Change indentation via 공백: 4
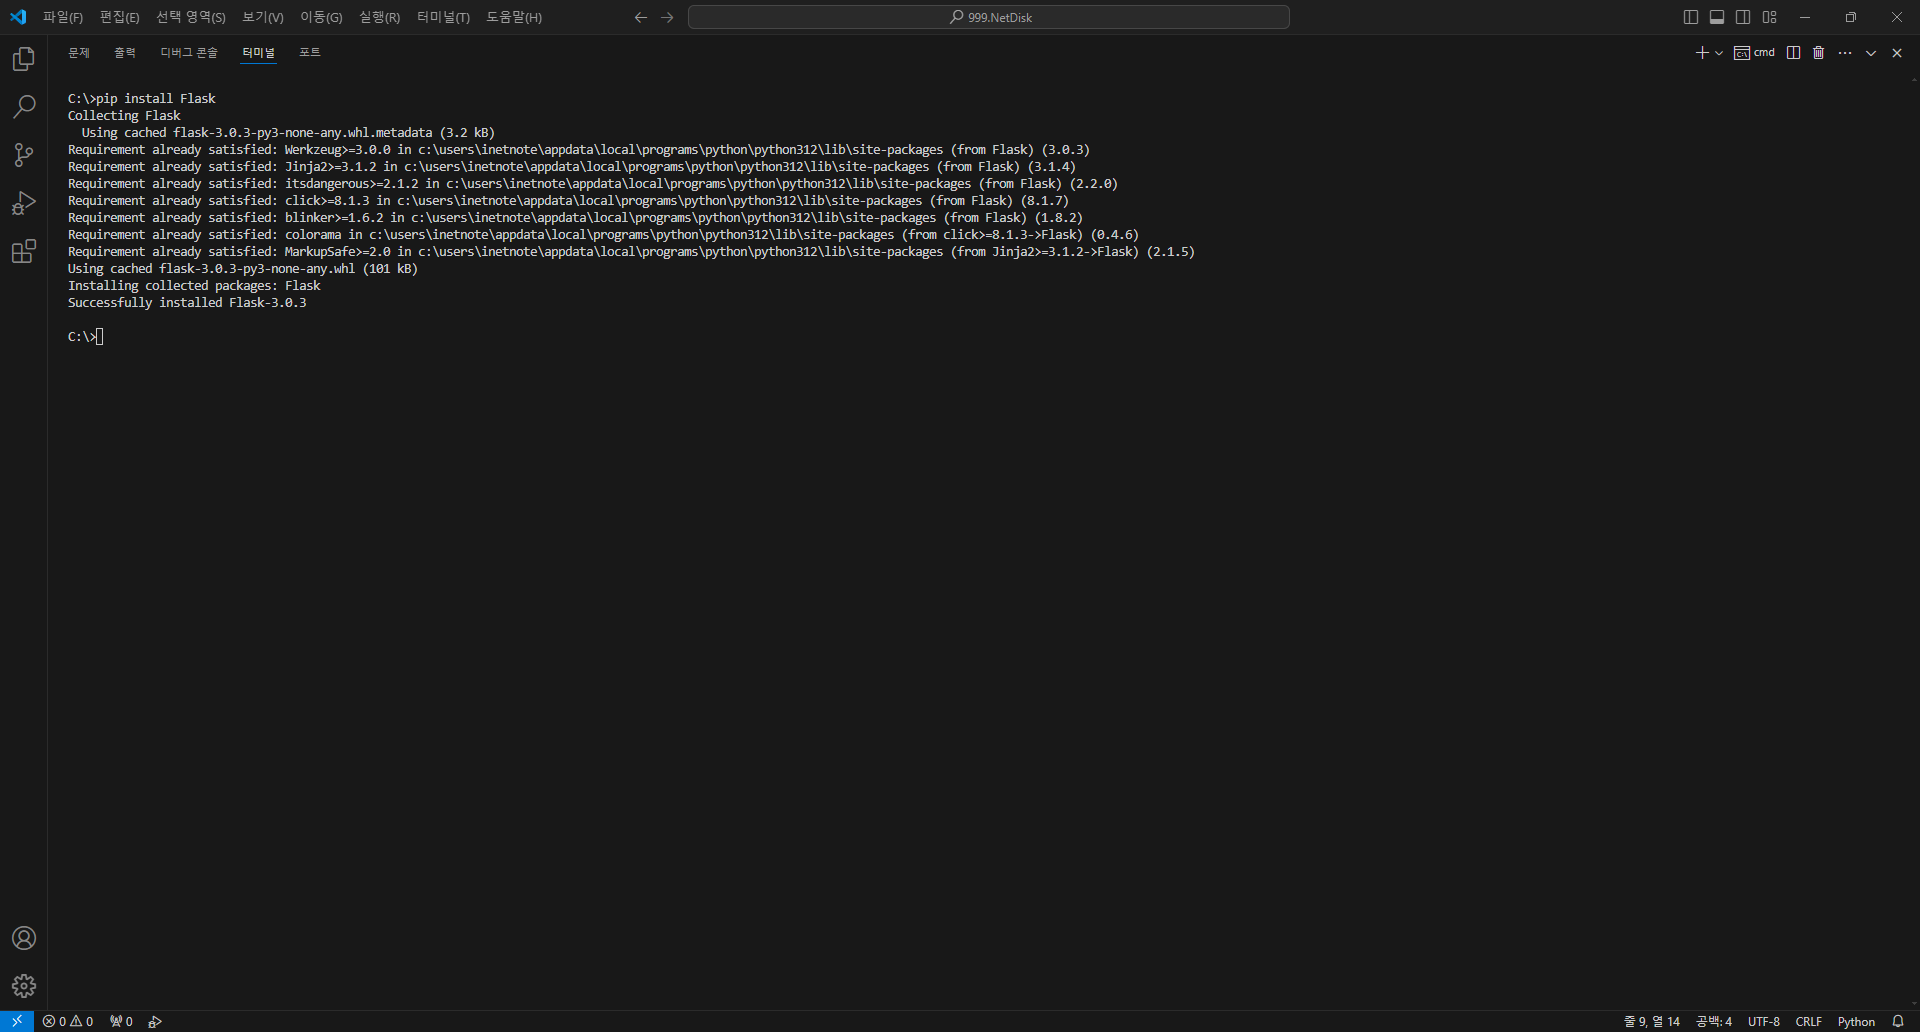 tap(1714, 1021)
